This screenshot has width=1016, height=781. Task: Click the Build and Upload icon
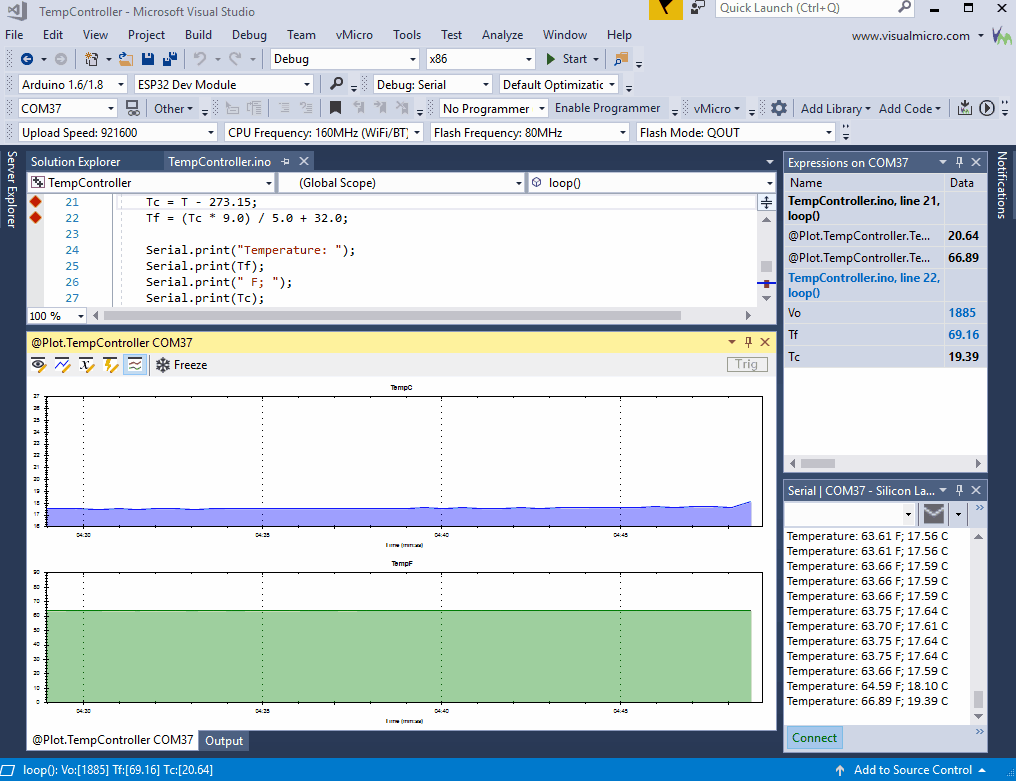[964, 108]
